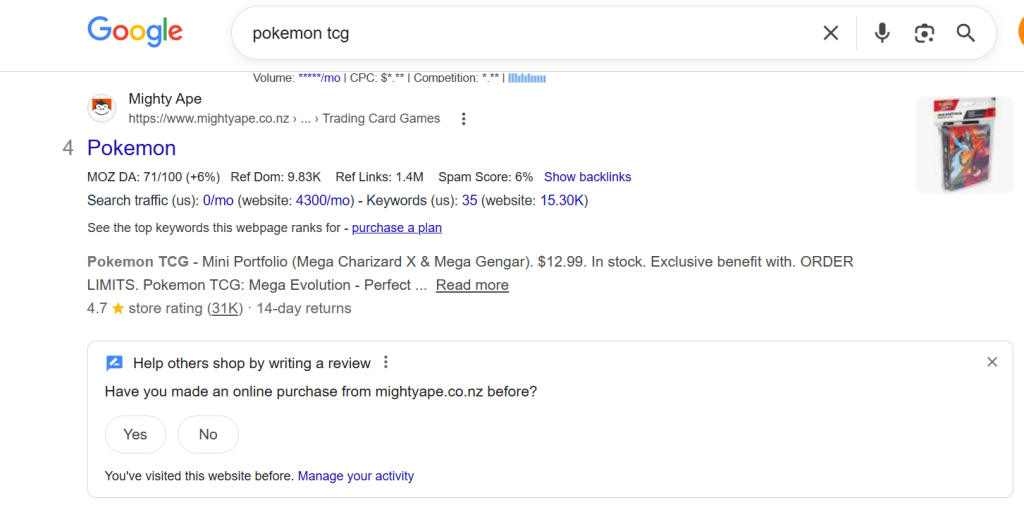
Task: Click the purchase a plan link
Action: (396, 228)
